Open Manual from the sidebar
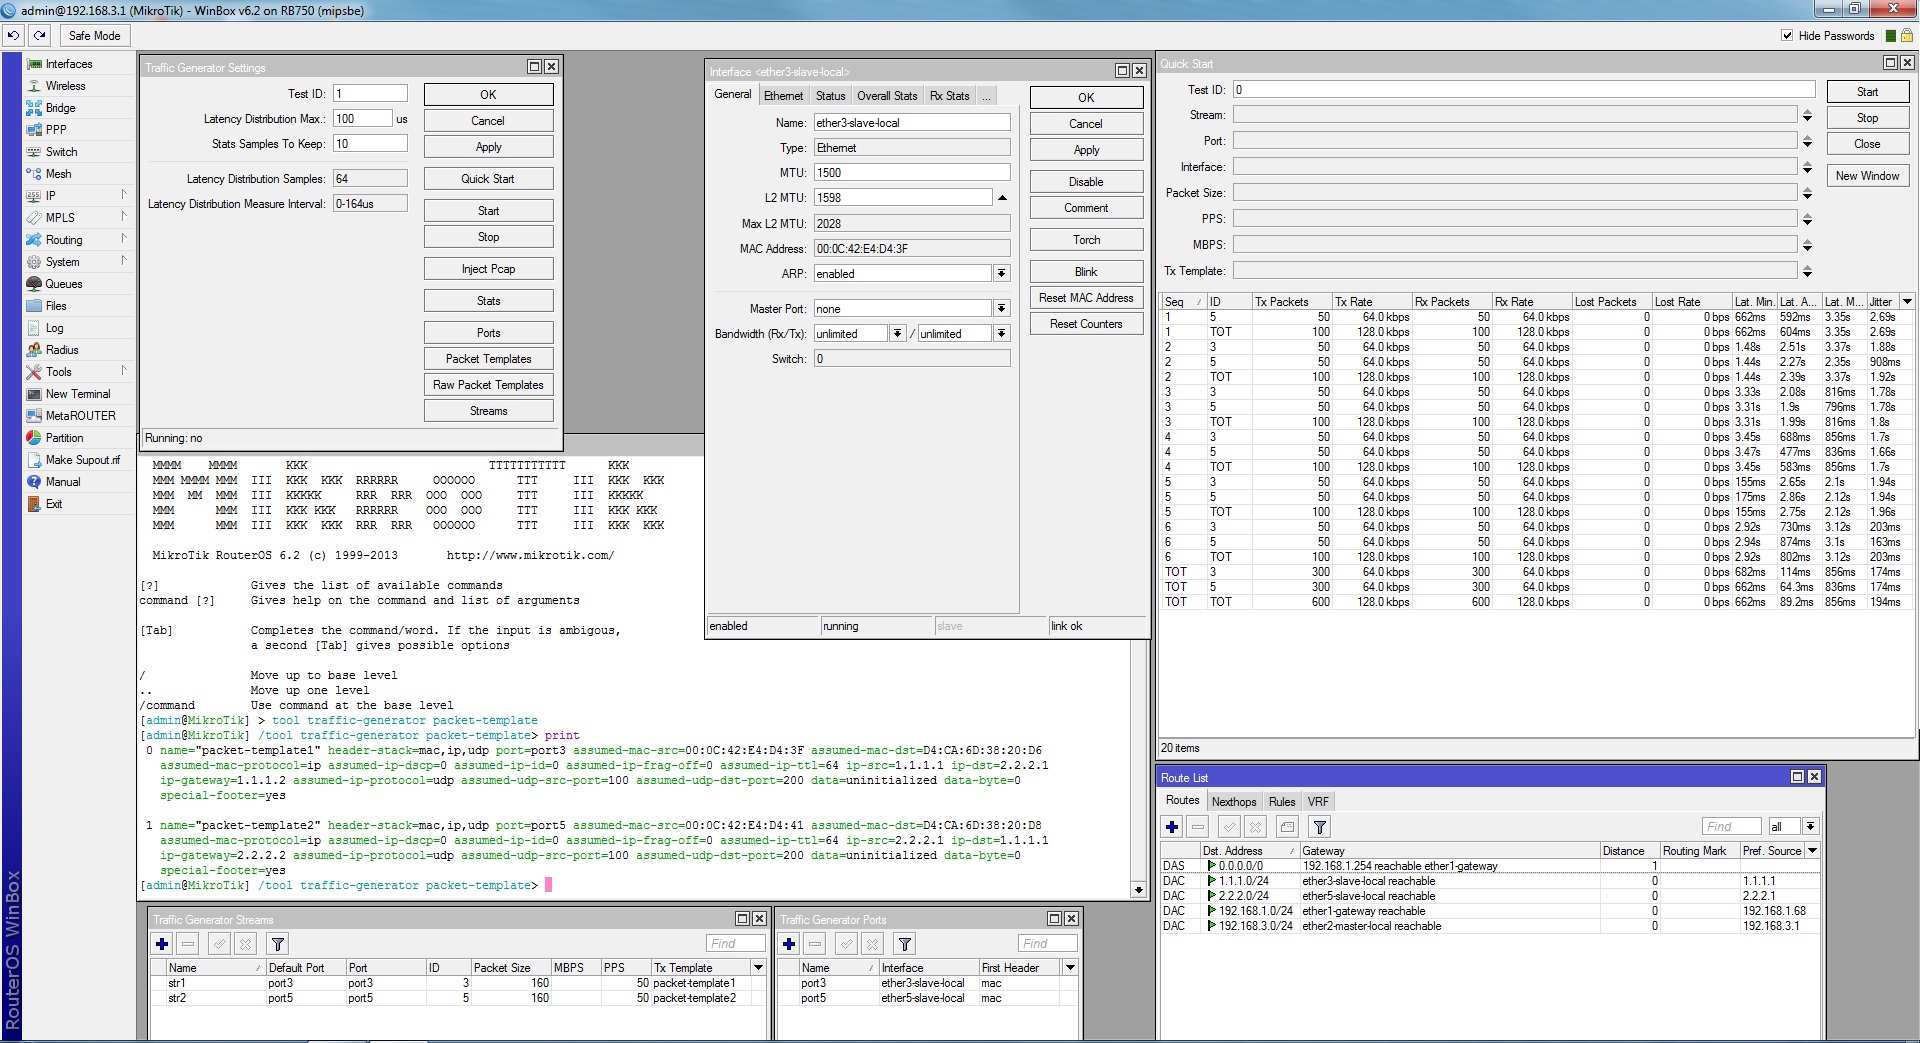1920x1043 pixels. [62, 482]
